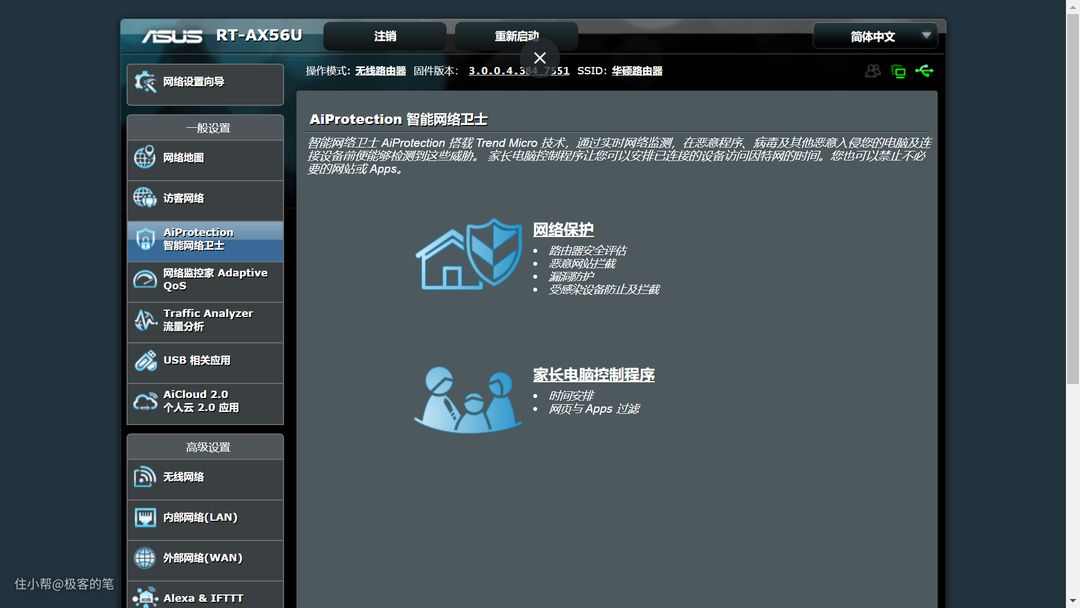Viewport: 1080px width, 608px height.
Task: Open the Traffic Analyzer 流量分析 icon
Action: coord(145,320)
